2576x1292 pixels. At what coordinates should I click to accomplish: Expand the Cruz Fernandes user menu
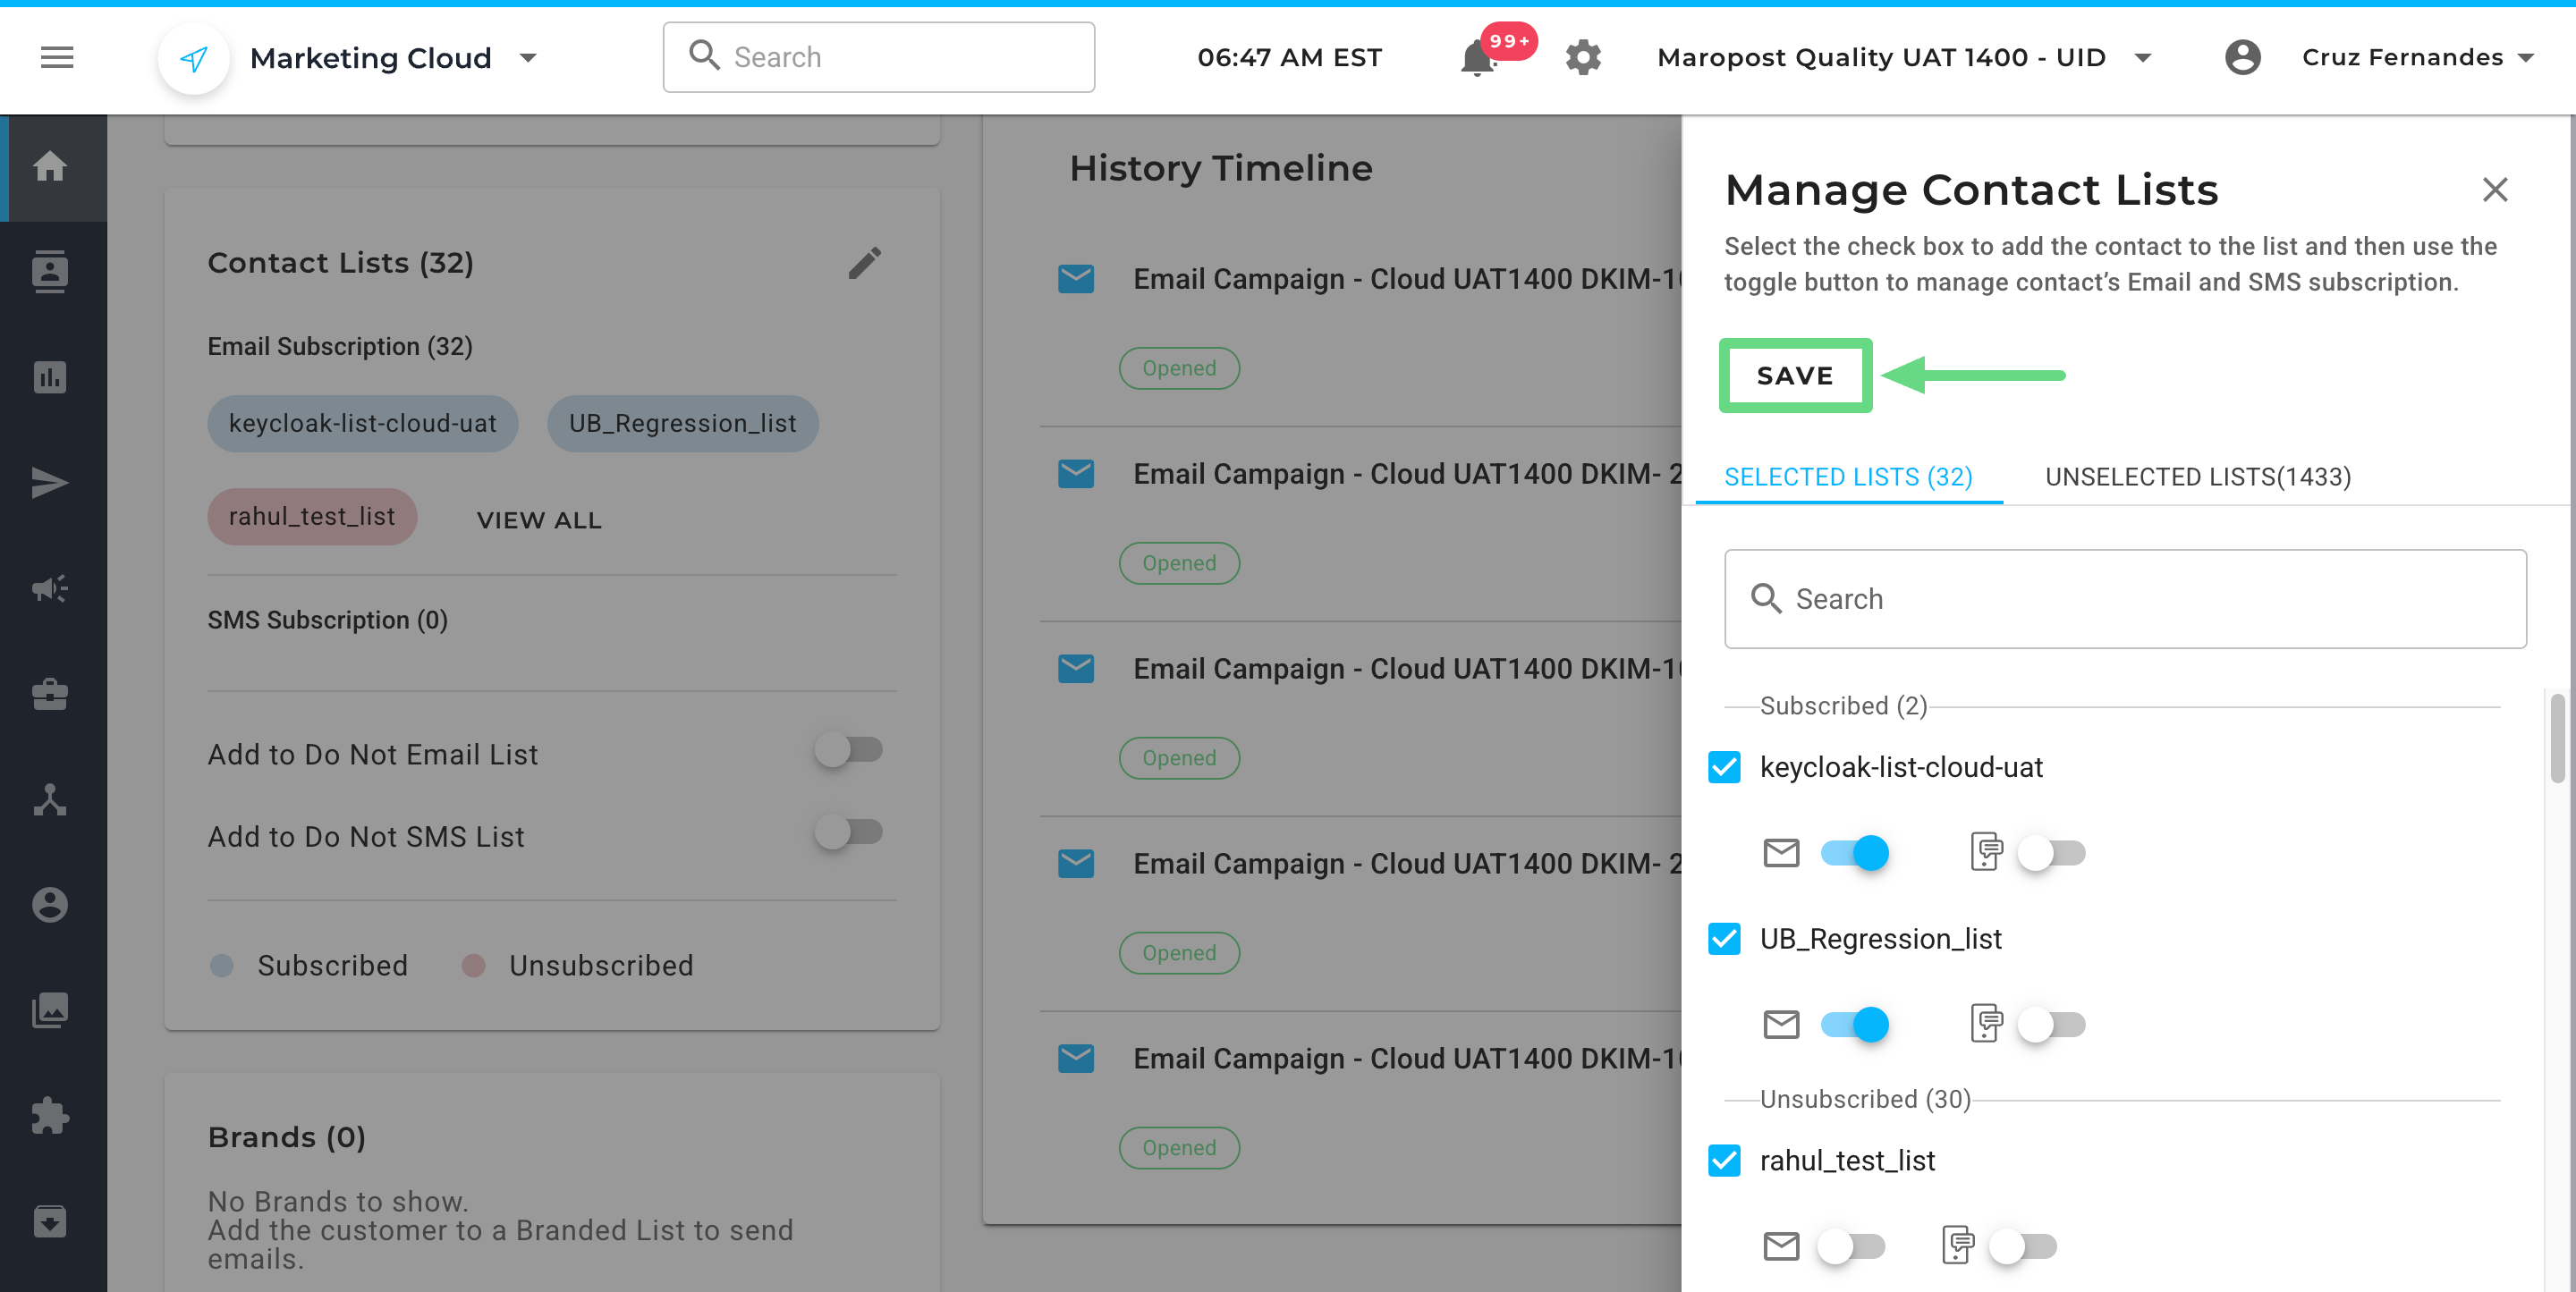[x=2525, y=58]
